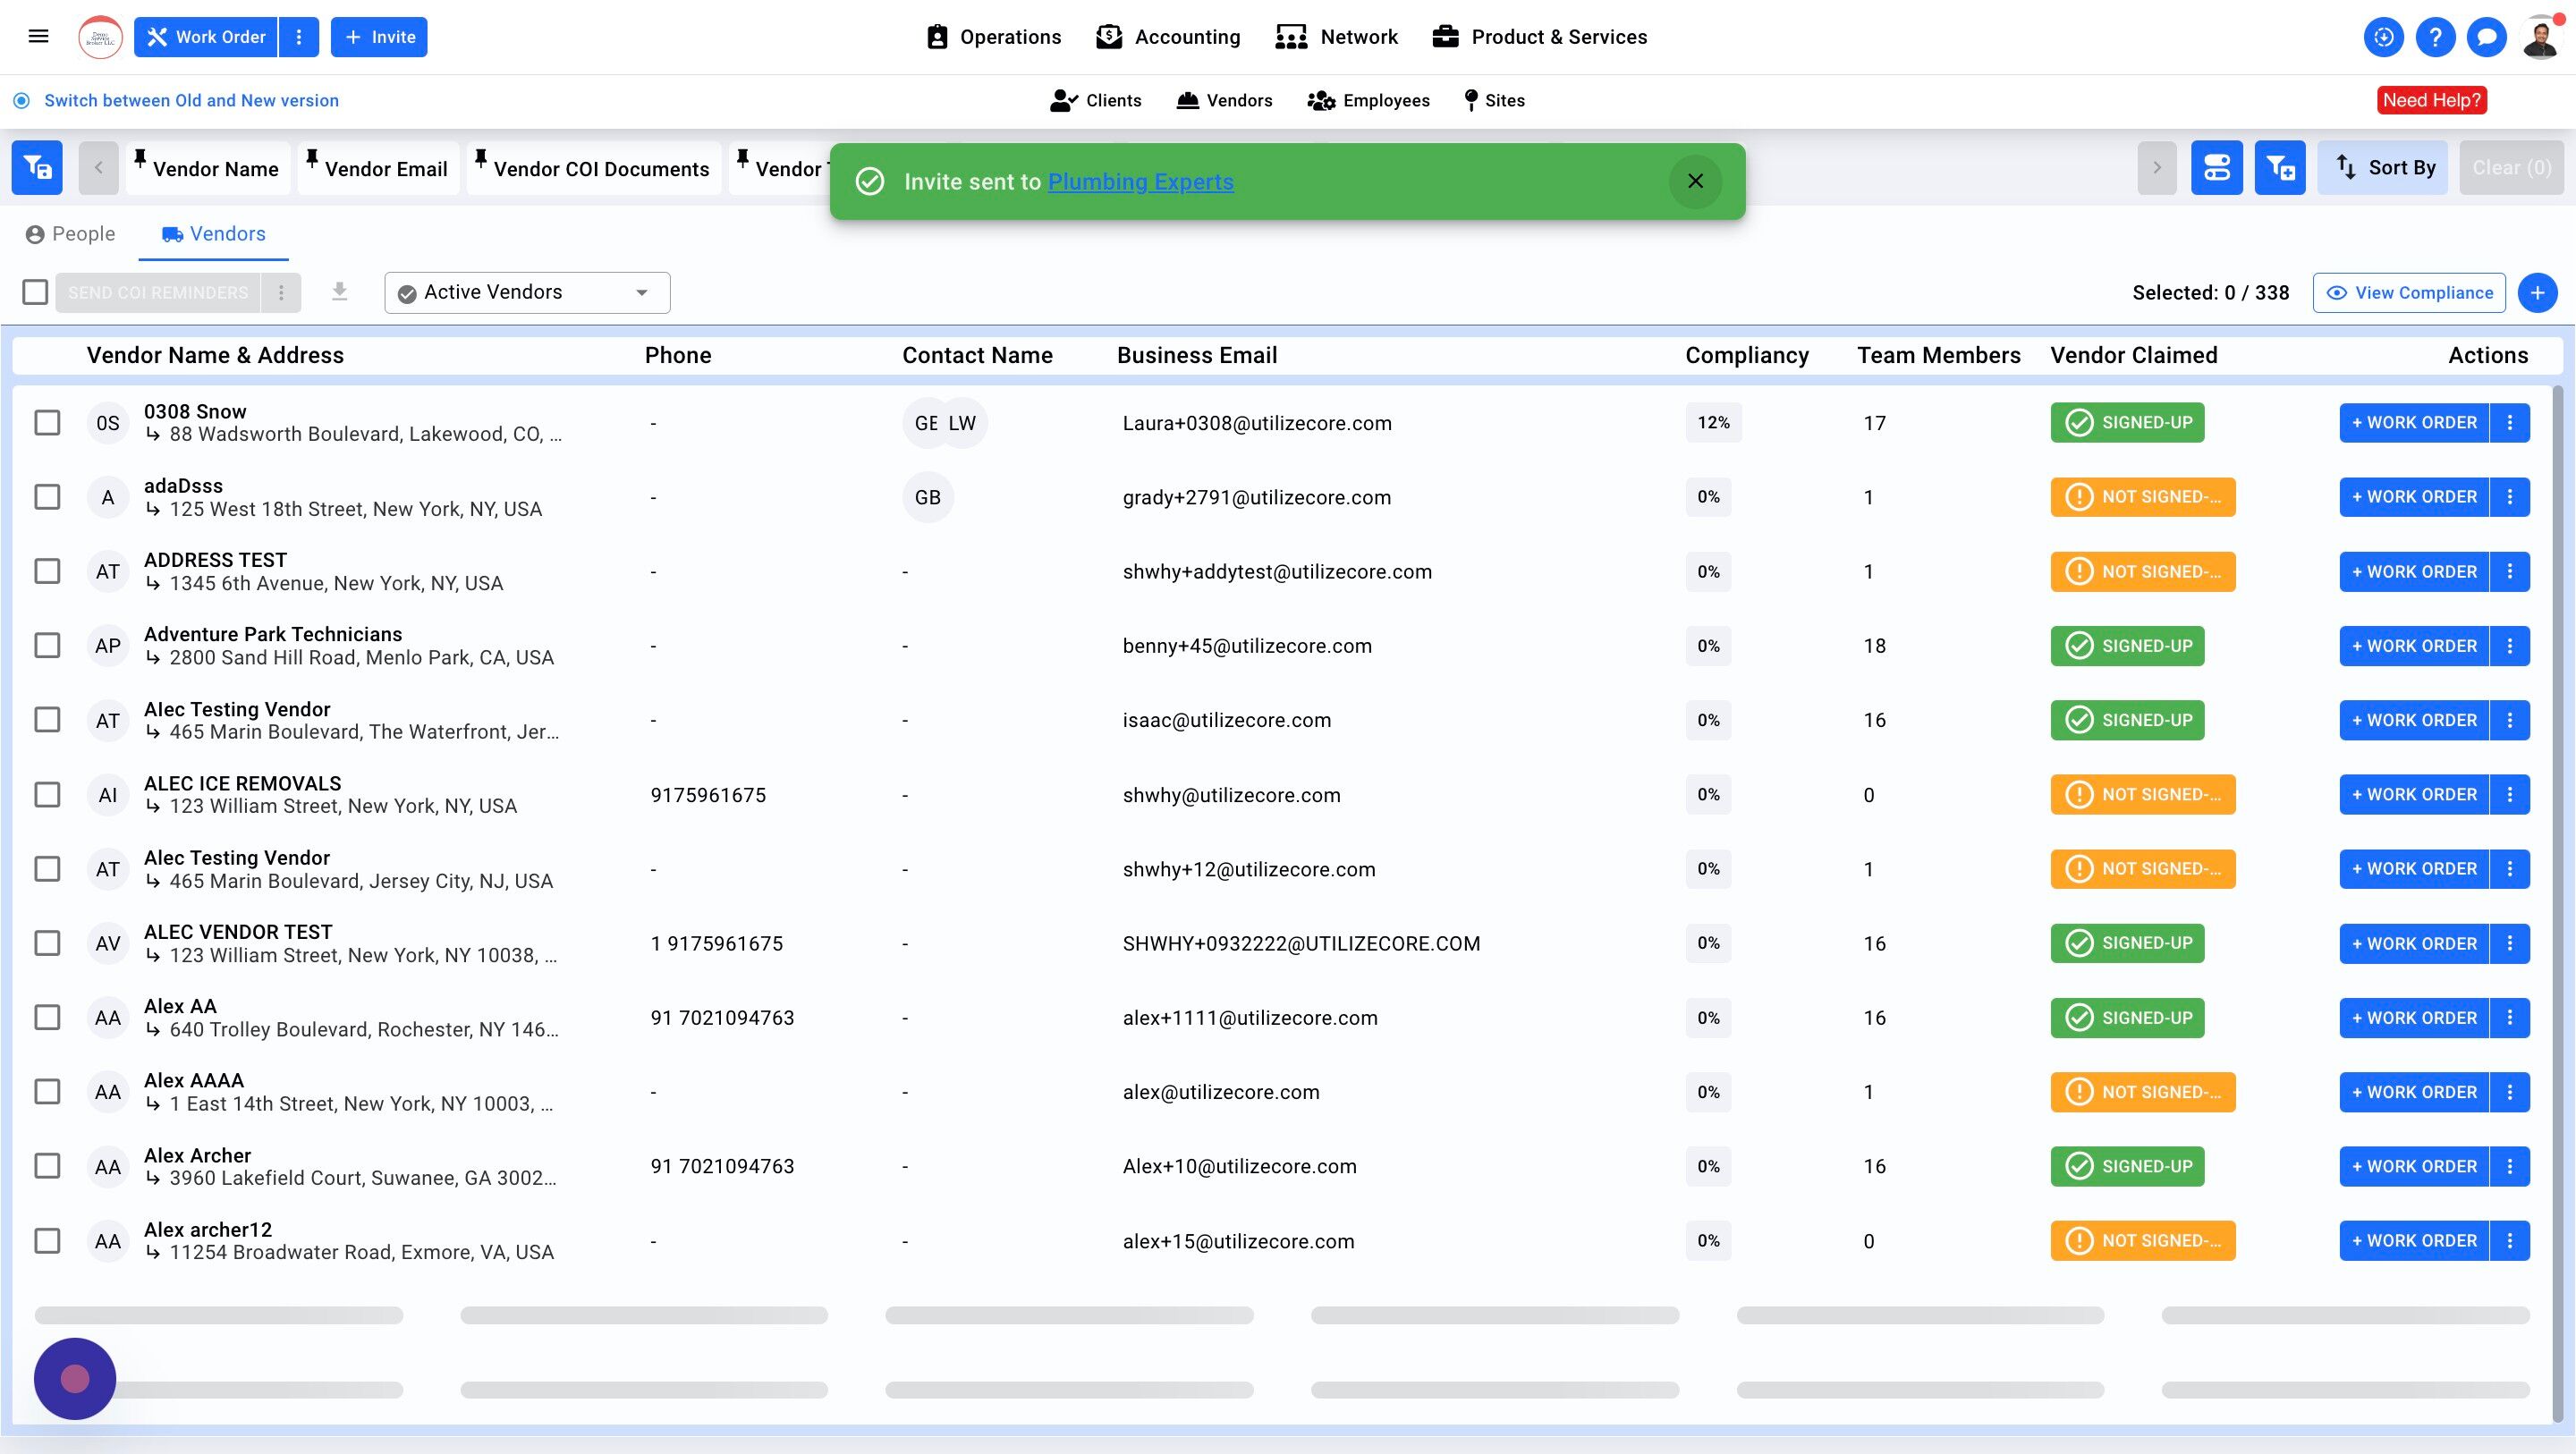This screenshot has height=1454, width=2576.
Task: Open the chat messages icon
Action: [2486, 37]
